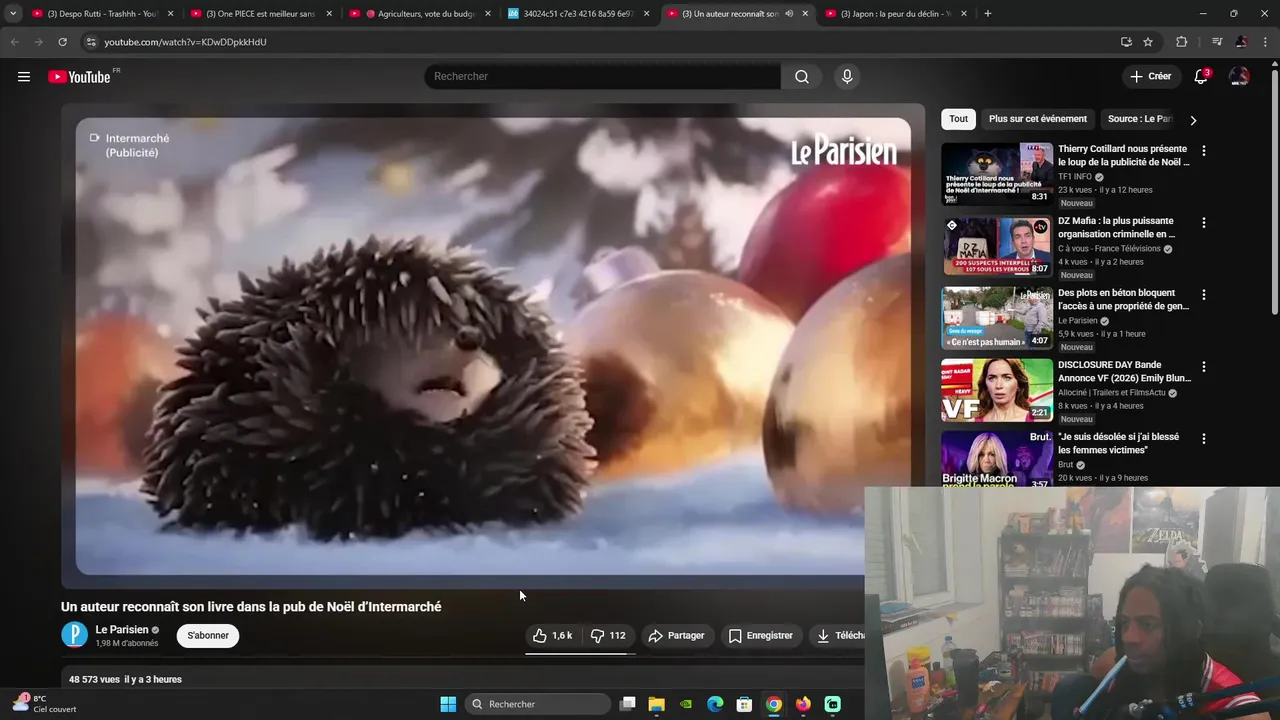The image size is (1280, 720).
Task: Open the page scrollbar up arrow
Action: pyautogui.click(x=1274, y=65)
